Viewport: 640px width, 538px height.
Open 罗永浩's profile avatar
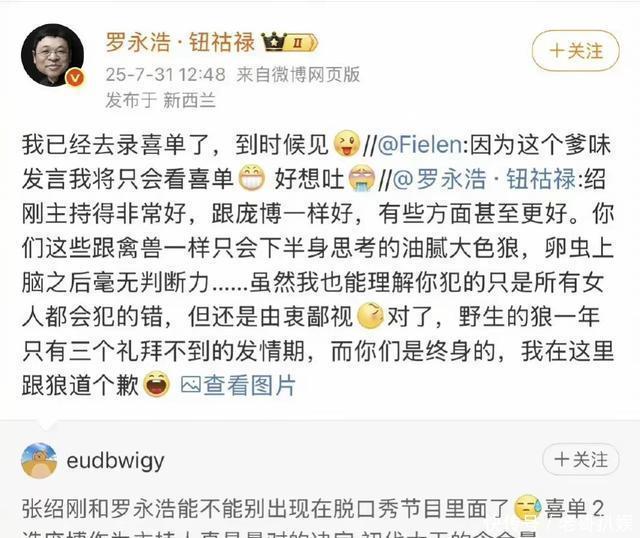click(52, 55)
